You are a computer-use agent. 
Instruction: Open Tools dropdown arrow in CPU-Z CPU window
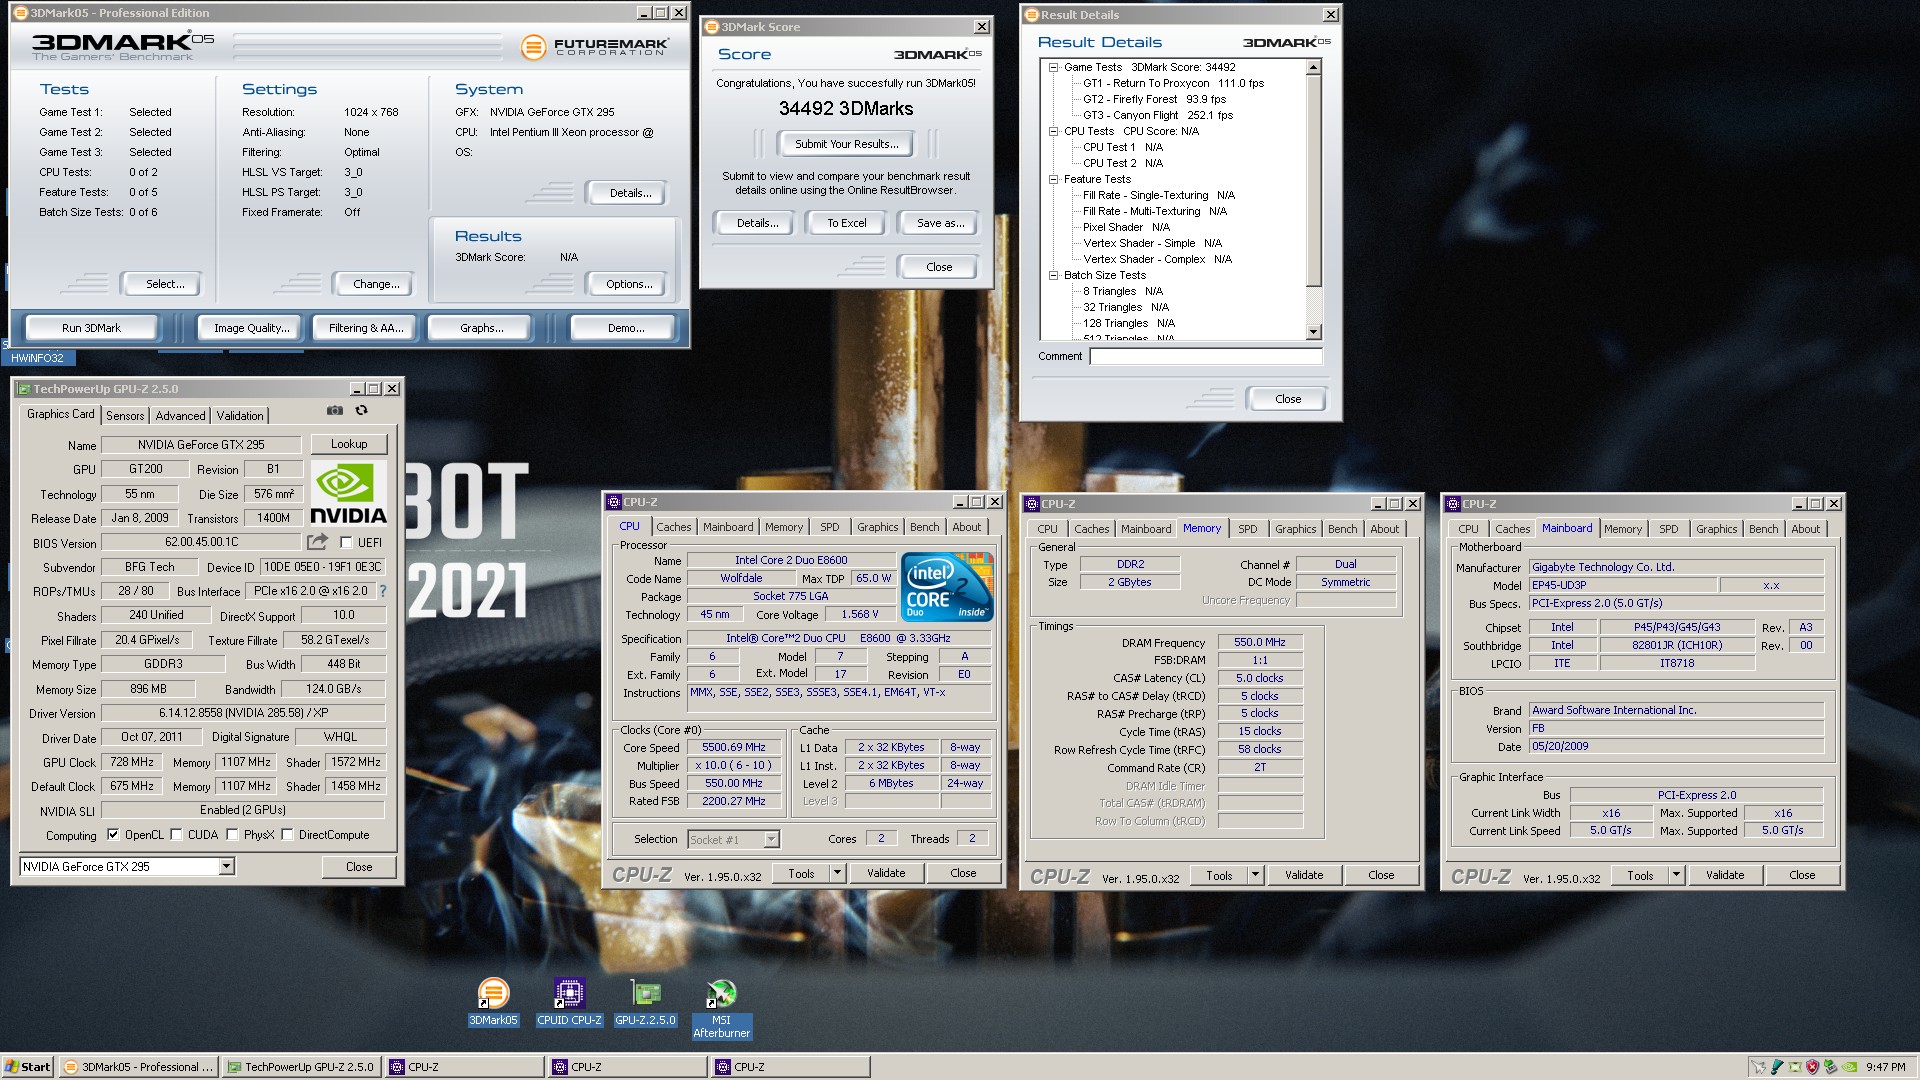click(x=837, y=874)
